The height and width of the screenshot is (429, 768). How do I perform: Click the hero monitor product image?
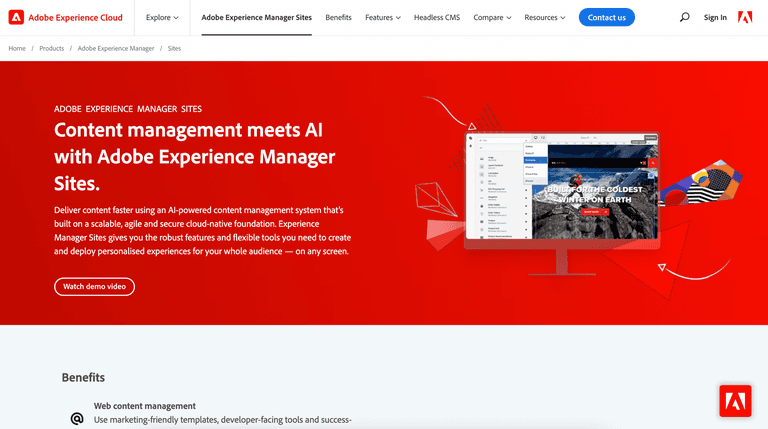click(562, 203)
